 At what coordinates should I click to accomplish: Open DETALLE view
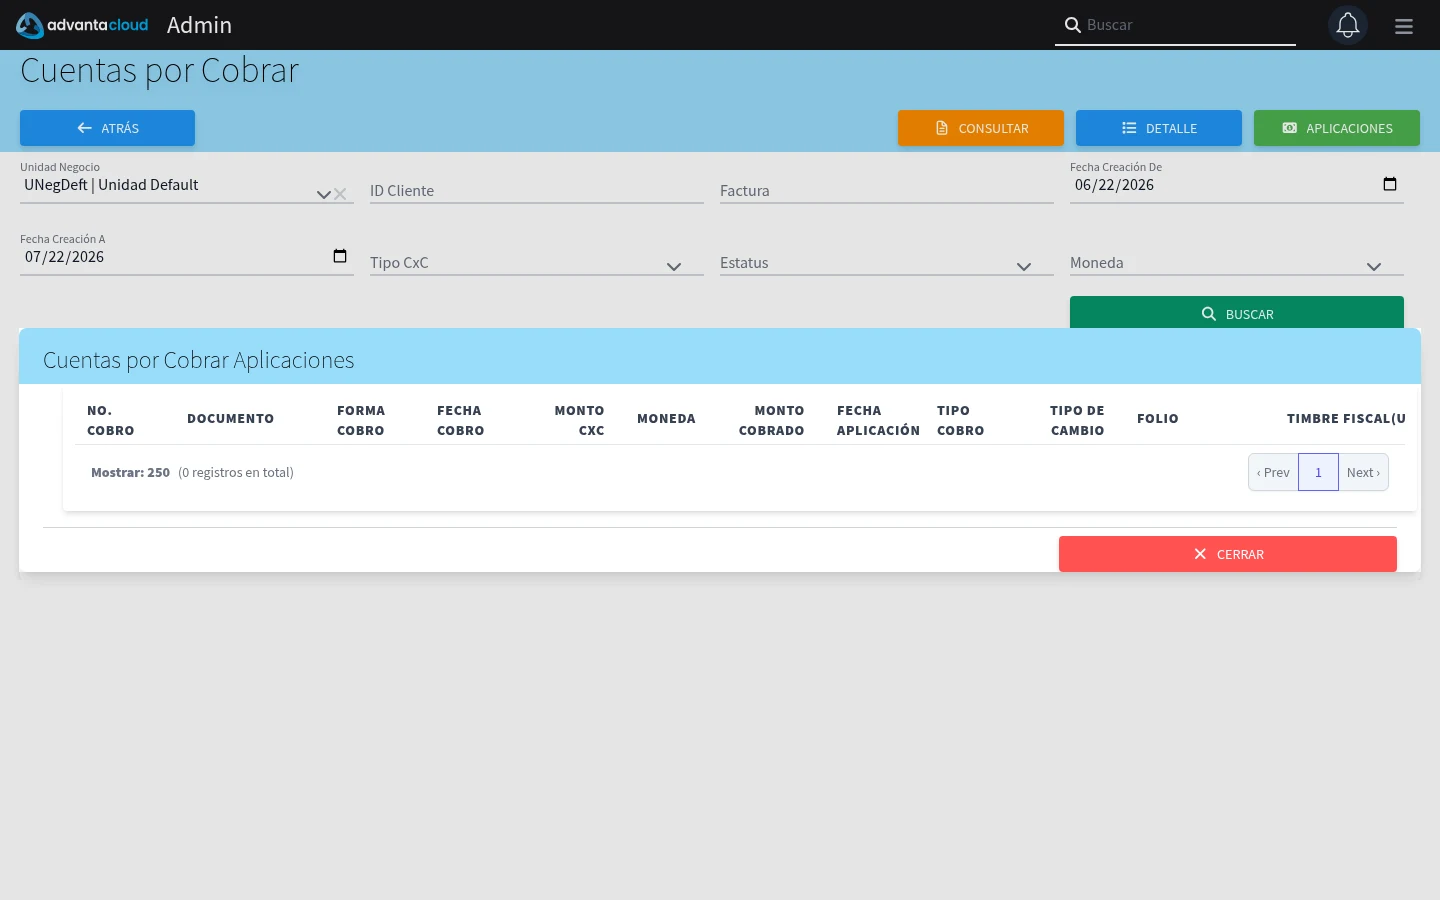coord(1159,128)
